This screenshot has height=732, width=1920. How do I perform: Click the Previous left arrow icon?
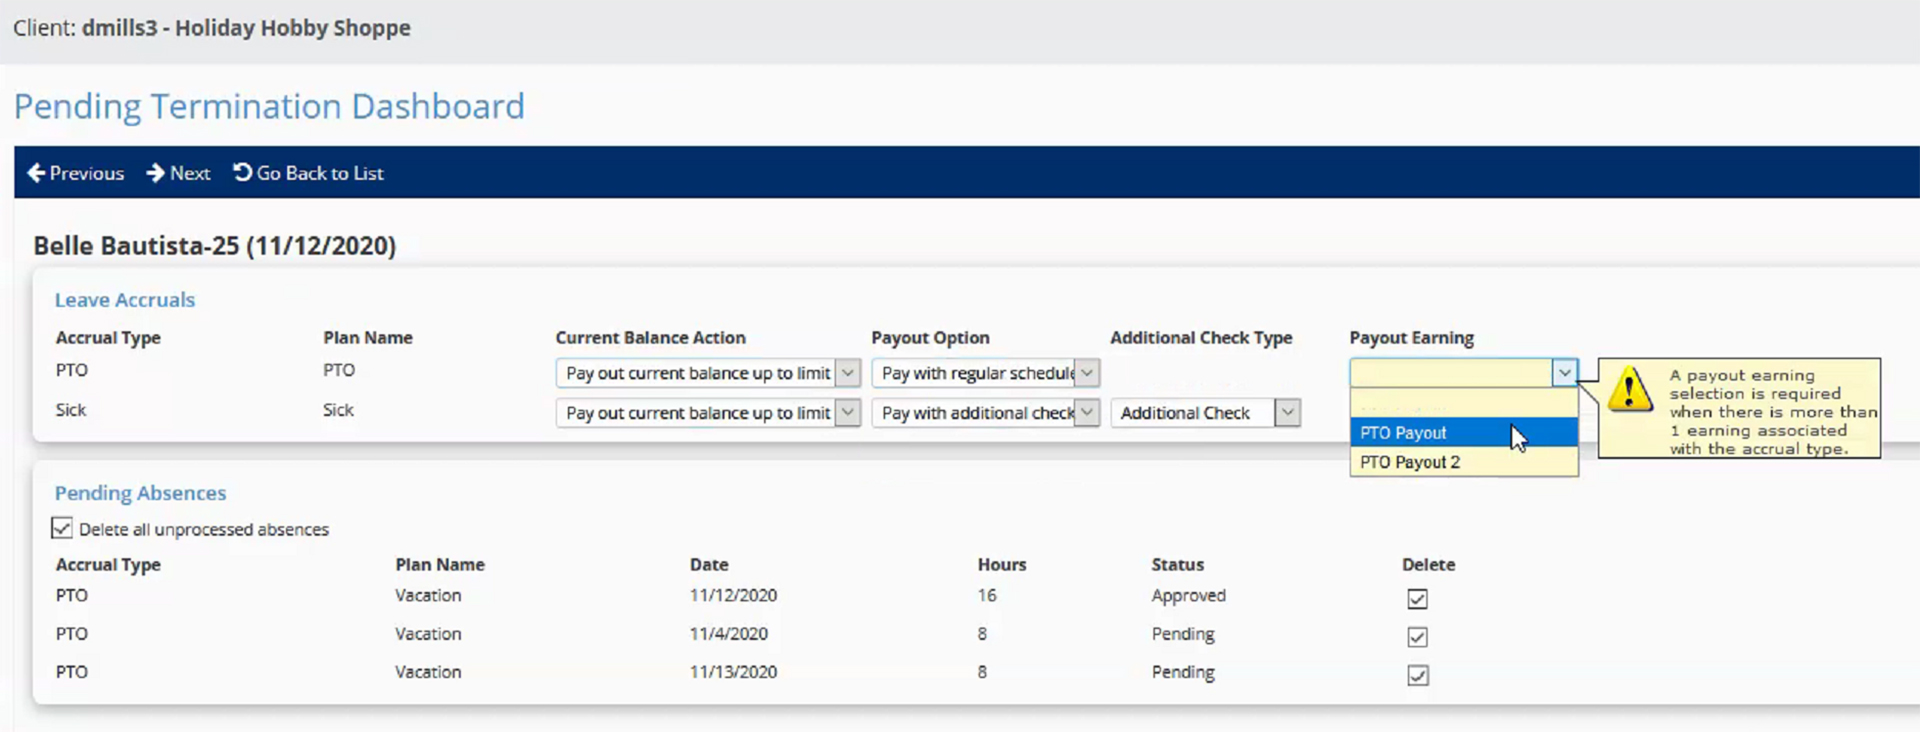tap(36, 173)
